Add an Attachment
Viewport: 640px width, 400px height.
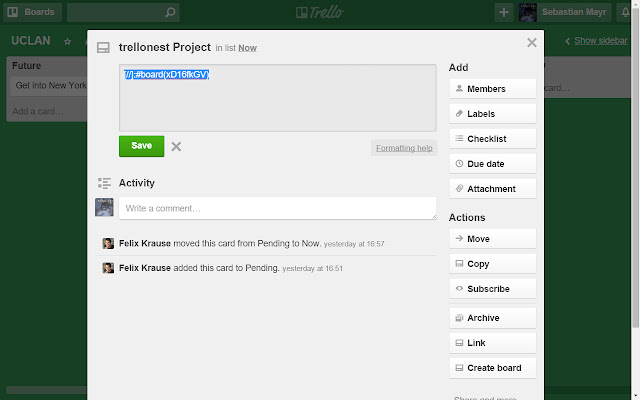pyautogui.click(x=493, y=189)
